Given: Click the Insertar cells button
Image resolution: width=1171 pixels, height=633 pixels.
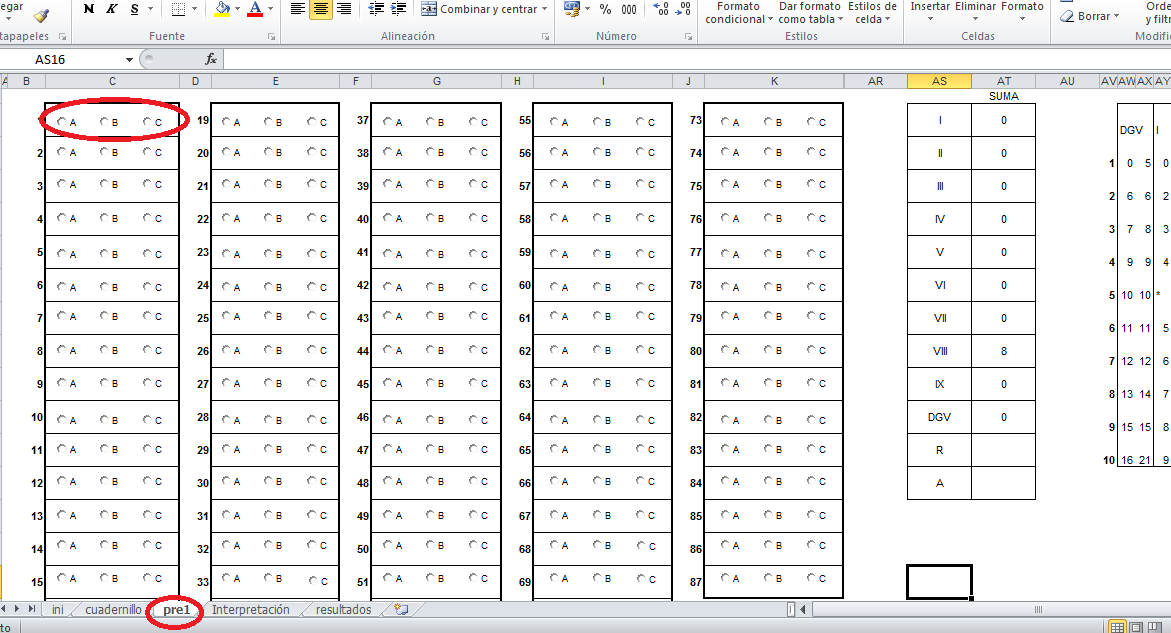Looking at the screenshot, I should [x=930, y=8].
